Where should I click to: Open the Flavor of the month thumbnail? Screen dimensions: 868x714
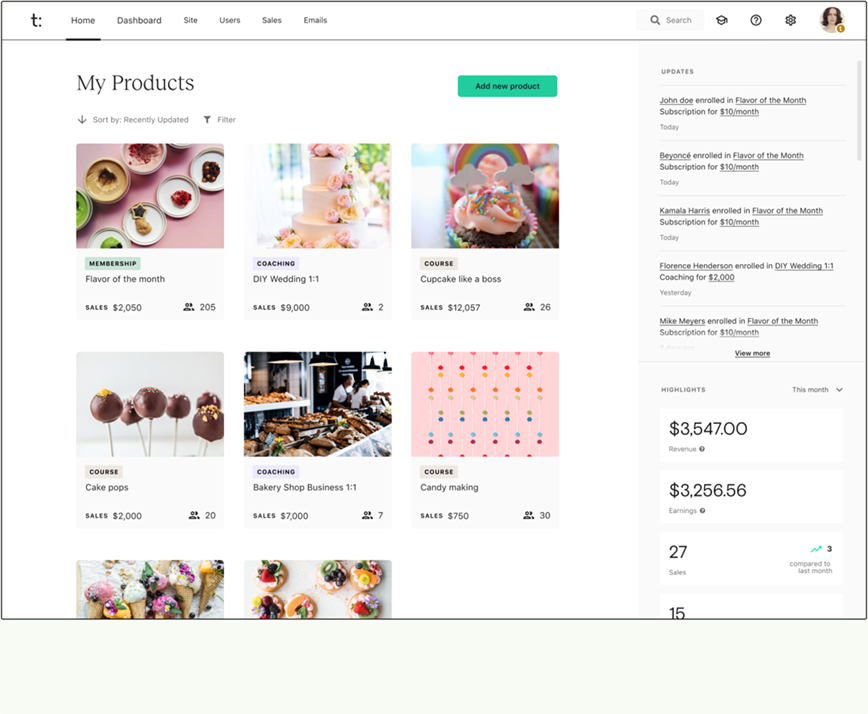[150, 196]
